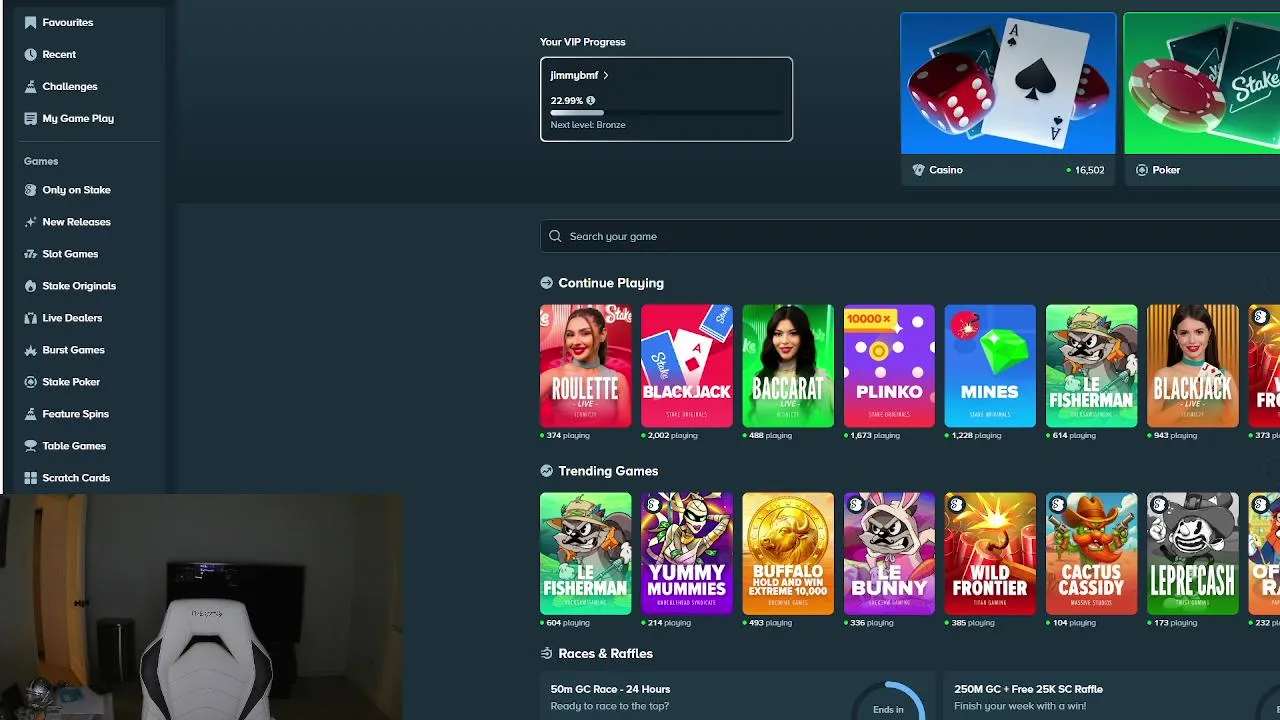Open 250M GC + Free 25K SC Raffle card
Viewport: 1280px width, 720px height.
[x=1111, y=696]
